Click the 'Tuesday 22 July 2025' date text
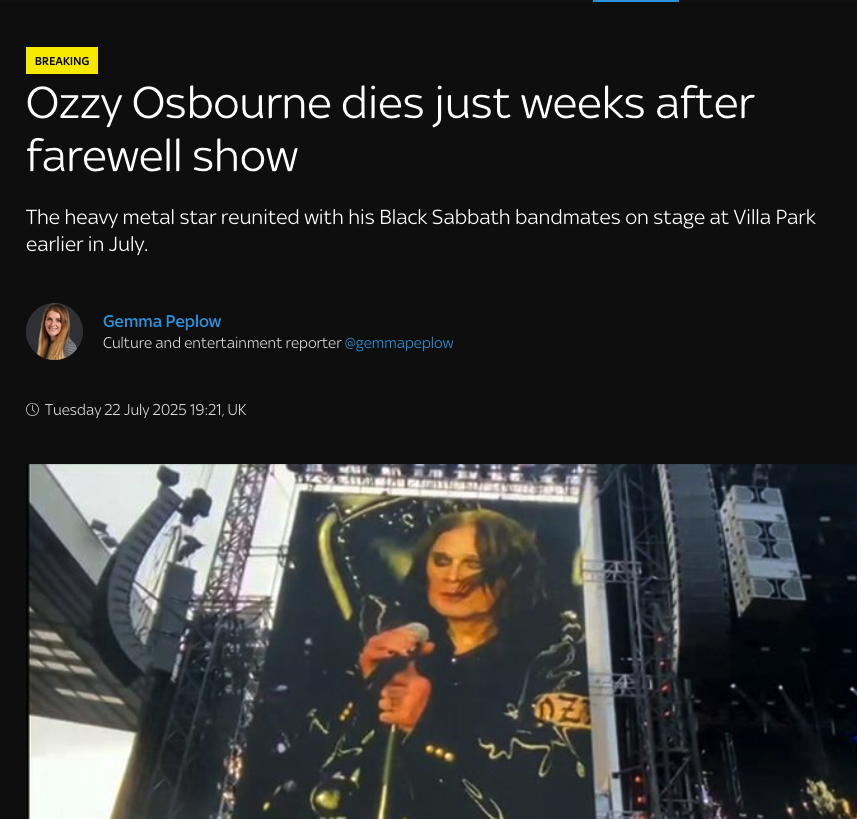 pos(116,410)
